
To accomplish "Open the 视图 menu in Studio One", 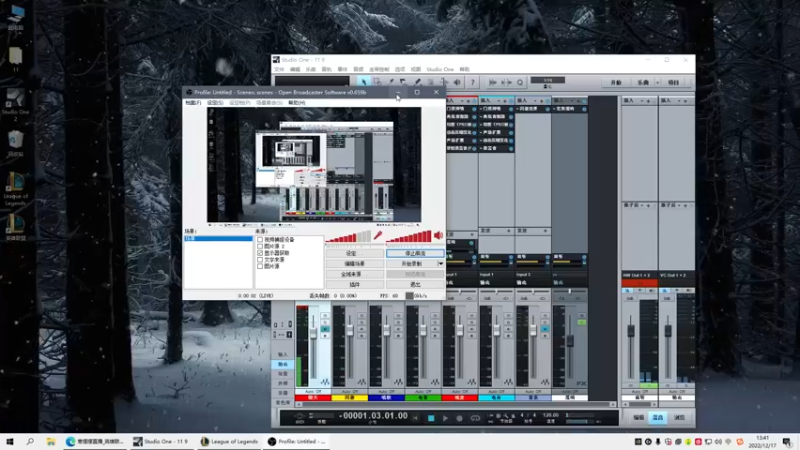I will click(x=416, y=69).
